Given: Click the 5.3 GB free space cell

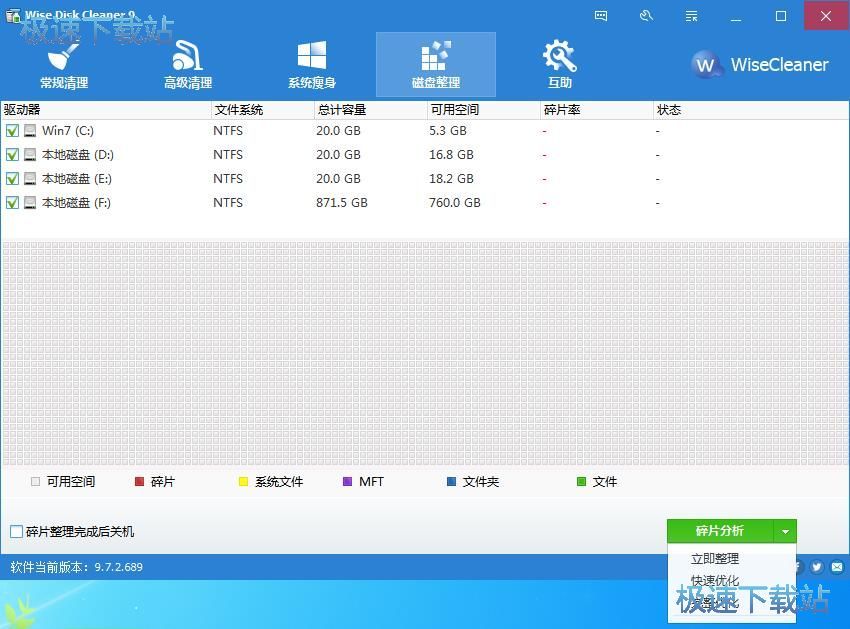Looking at the screenshot, I should (x=448, y=131).
